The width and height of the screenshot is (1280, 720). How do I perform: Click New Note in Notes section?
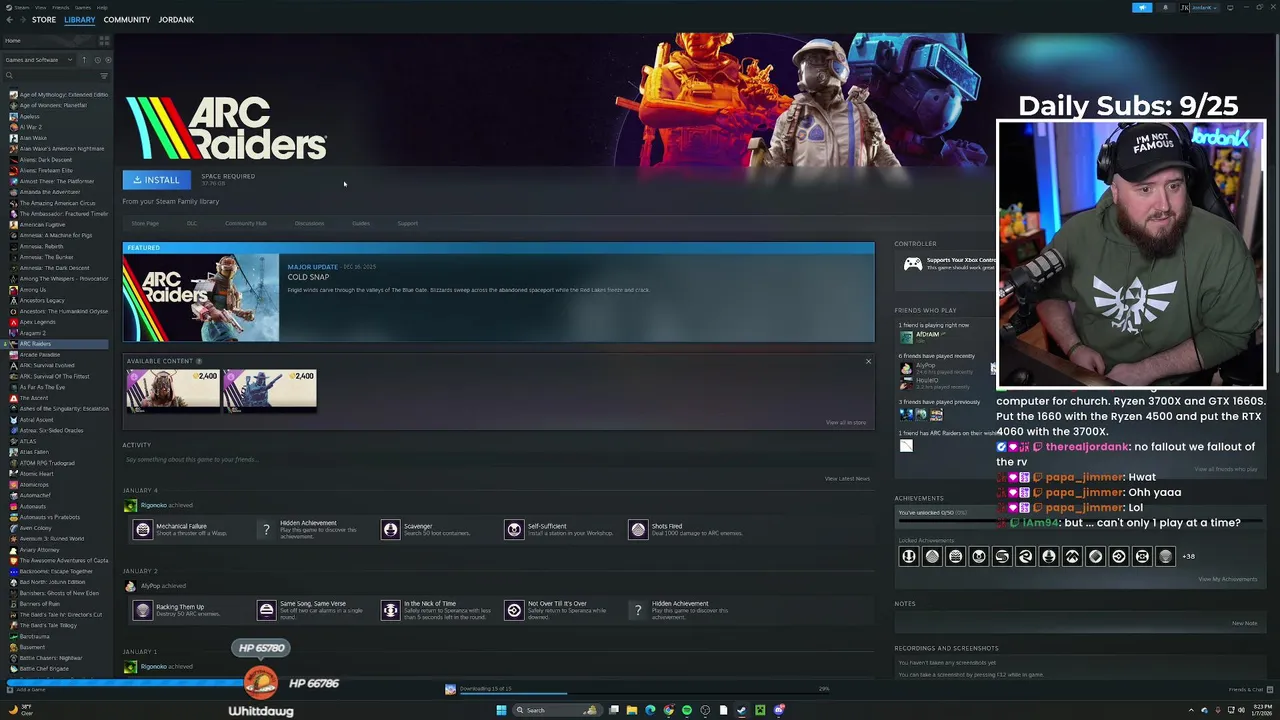1245,623
